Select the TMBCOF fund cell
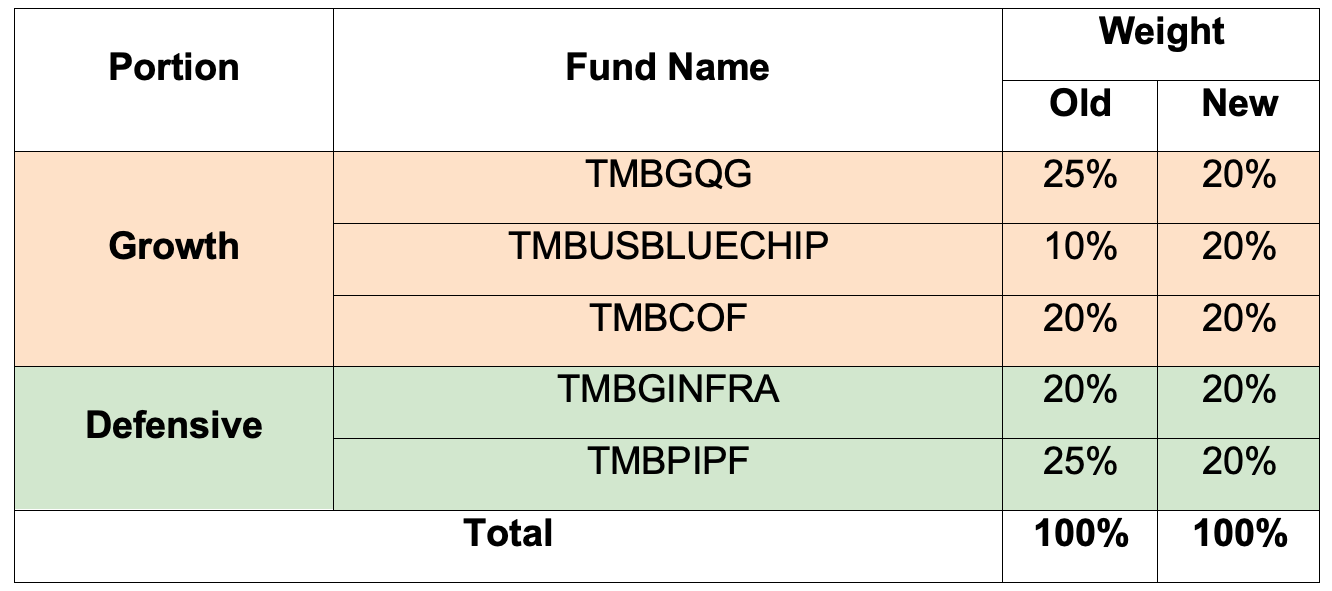Viewport: 1332px width, 591px height. (x=668, y=319)
